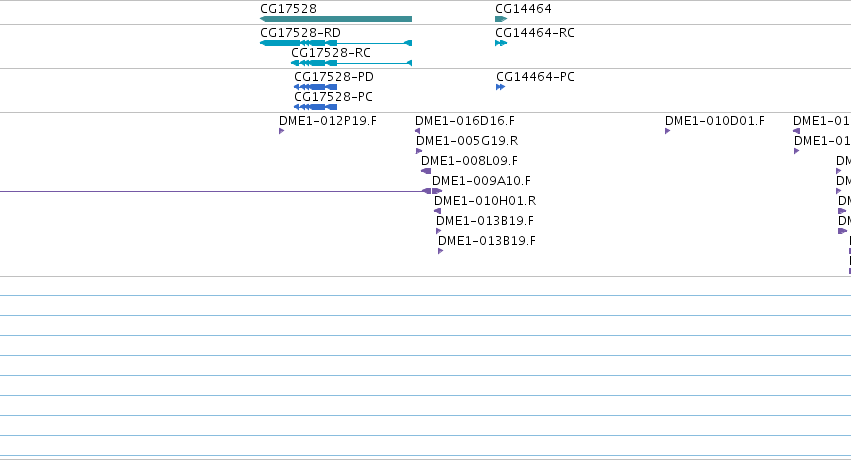Open the CG17528-RC transcript label
The height and width of the screenshot is (460, 851).
tap(331, 53)
